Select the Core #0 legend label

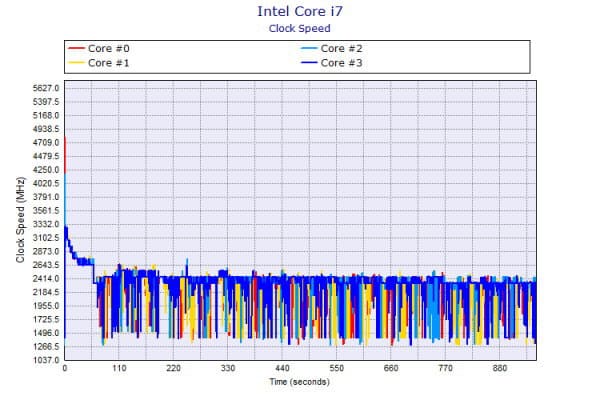(x=109, y=49)
